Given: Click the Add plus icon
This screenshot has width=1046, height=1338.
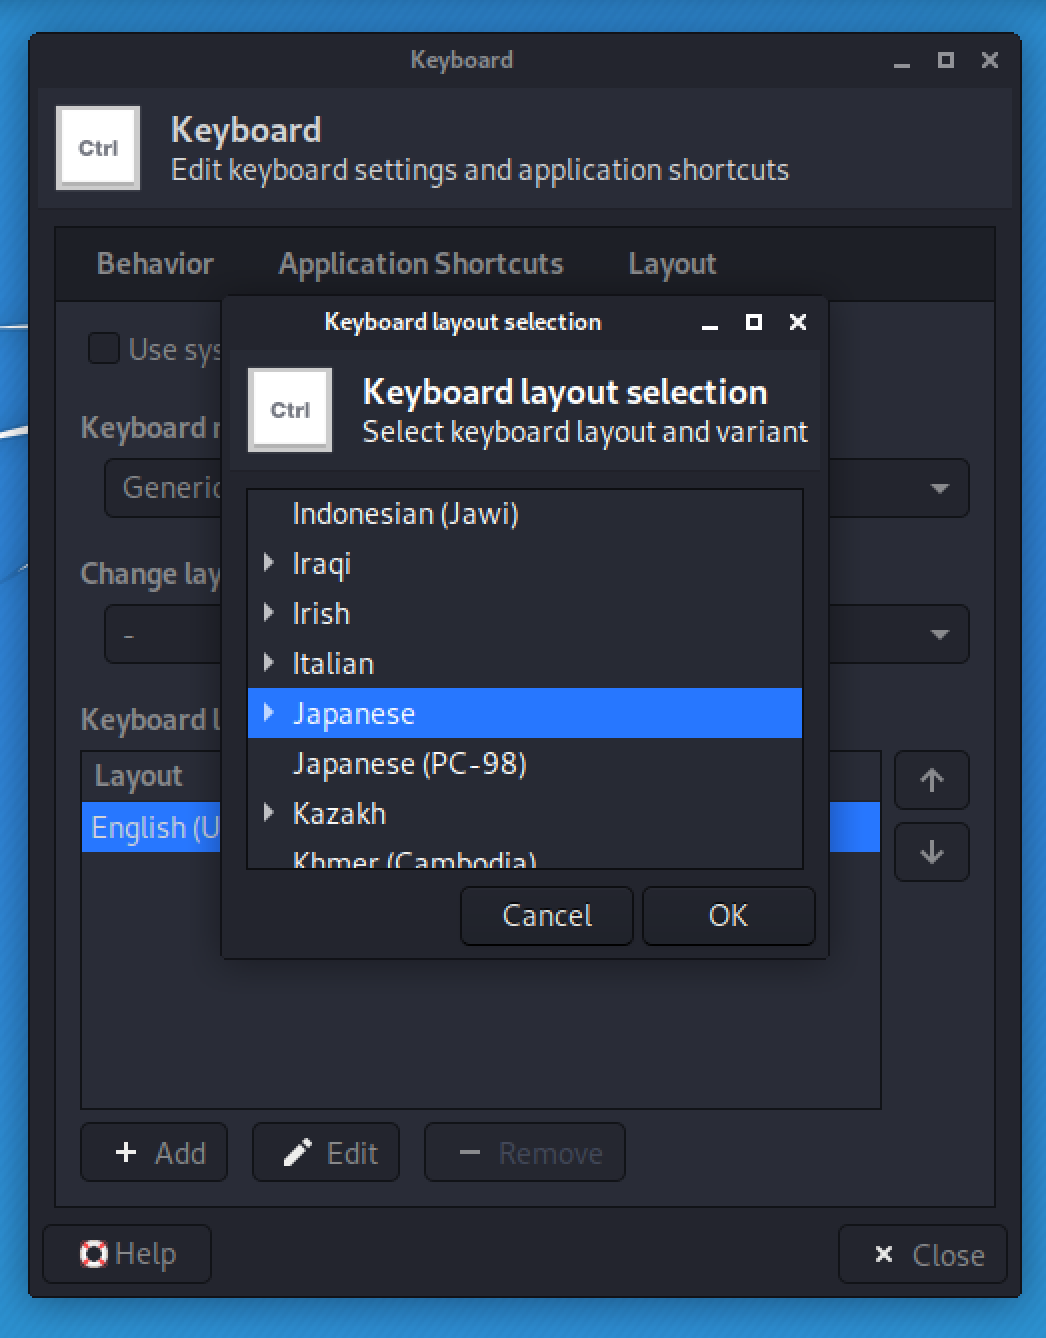Looking at the screenshot, I should (126, 1153).
